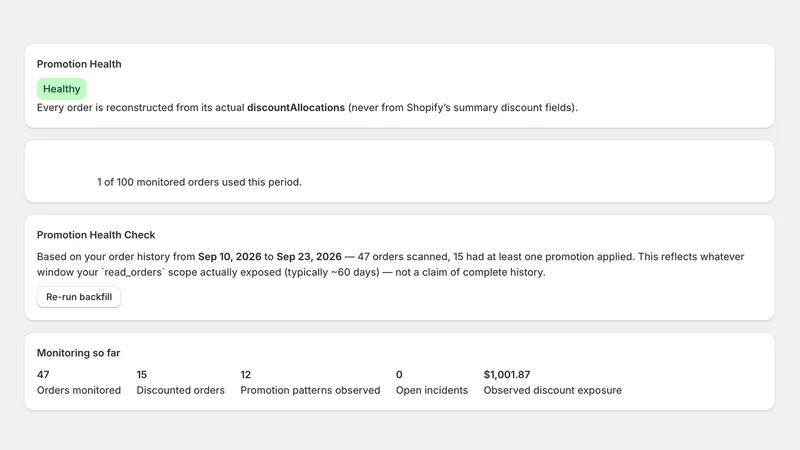Viewport: 800px width, 450px height.
Task: Select the green Healthy status badge
Action: 62,89
